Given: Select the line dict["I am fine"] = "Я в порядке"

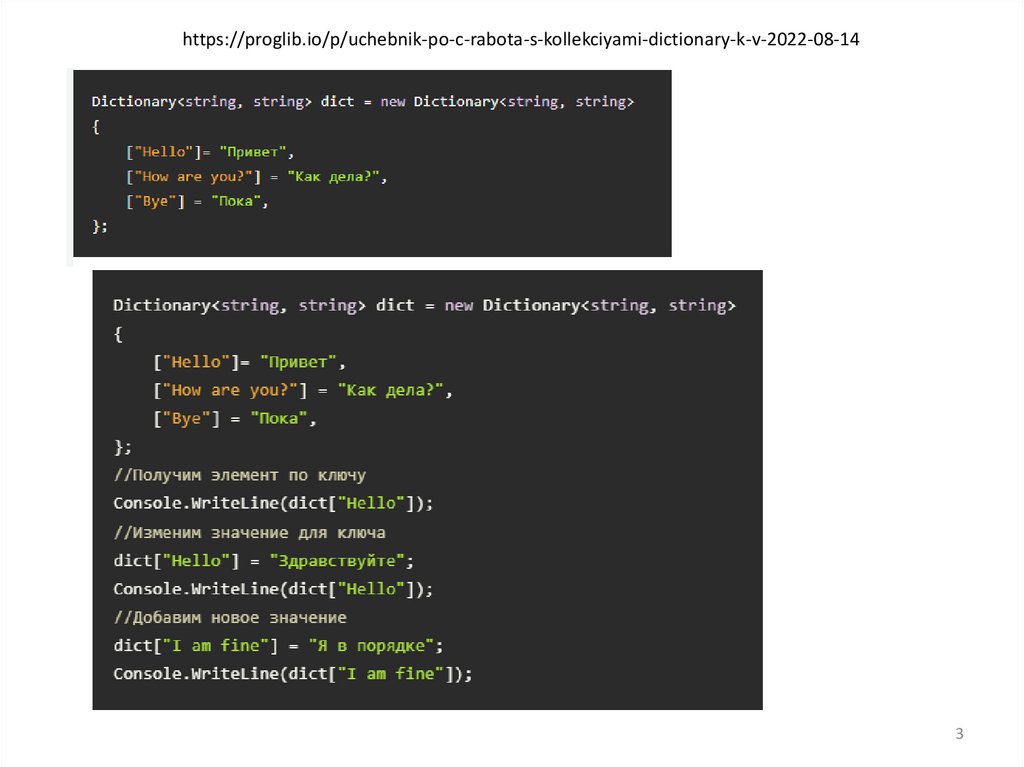Looking at the screenshot, I should click(x=278, y=645).
